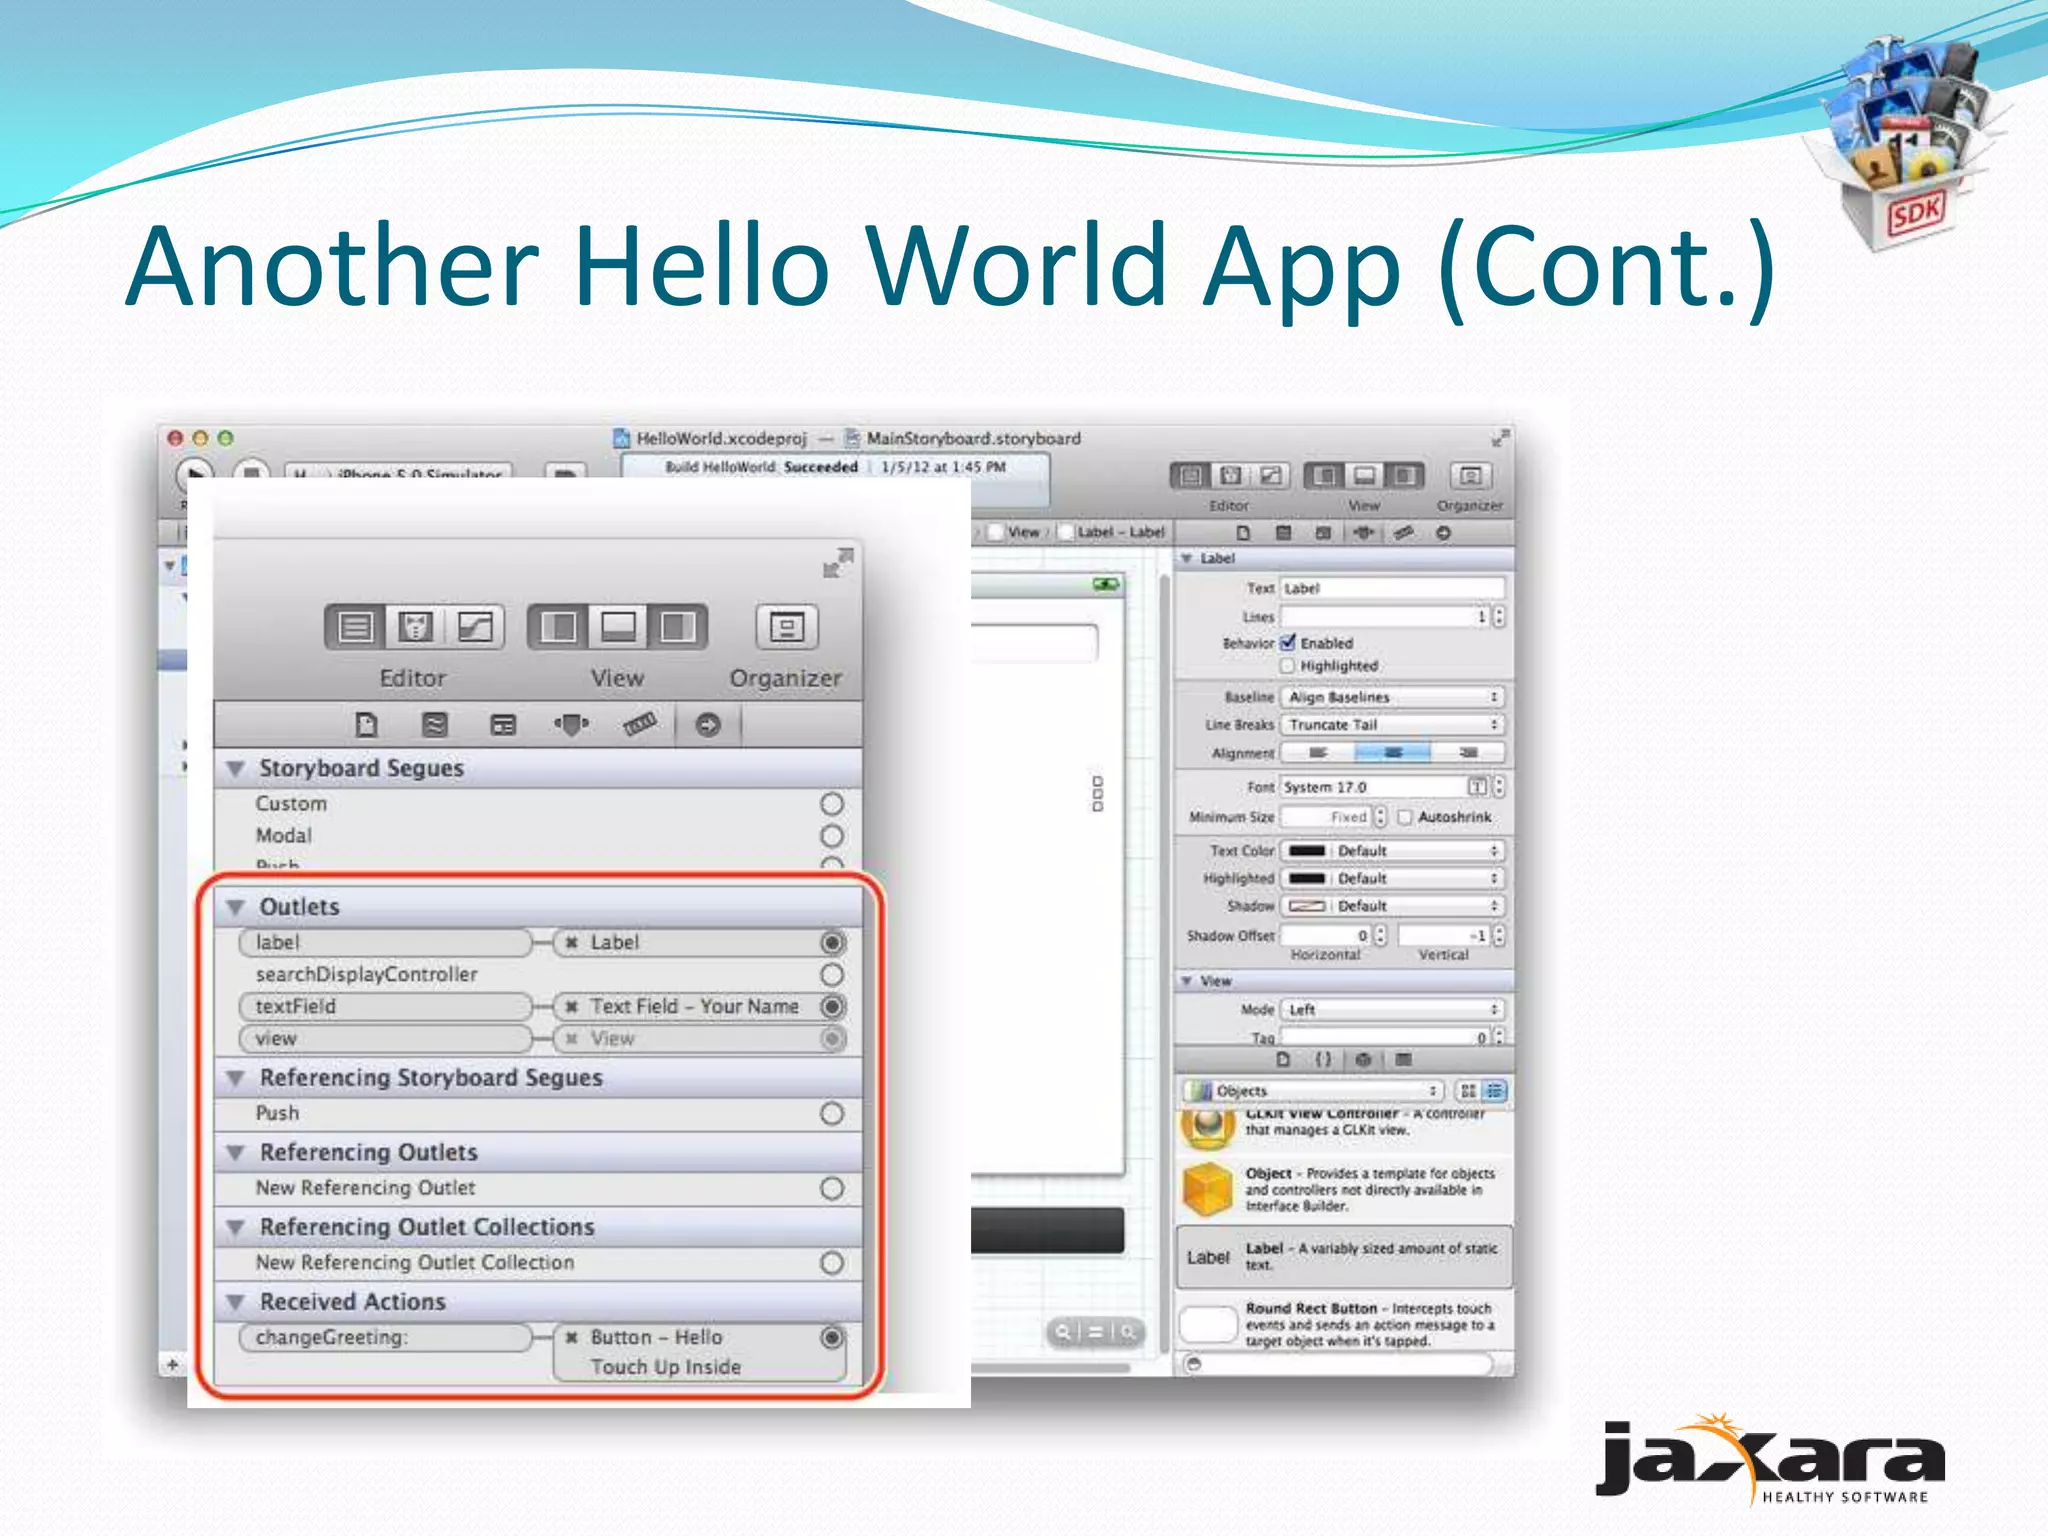Image resolution: width=2048 pixels, height=1536 pixels.
Task: Toggle the Navigator pane icon in the magnified View group
Action: point(558,627)
